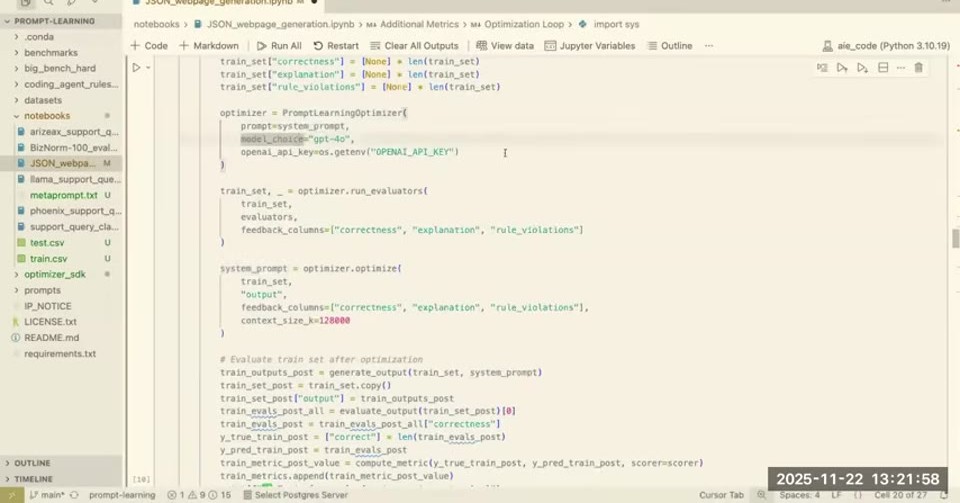The width and height of the screenshot is (960, 503).
Task: Open the notebook Outline view
Action: click(670, 46)
